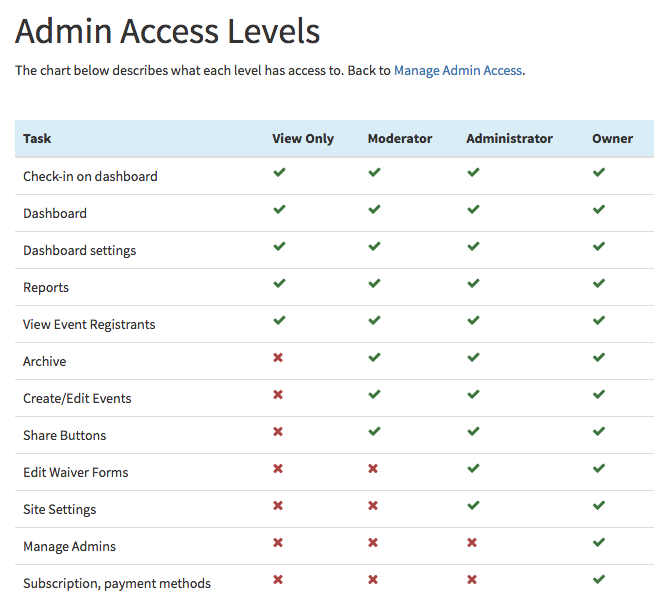Click the Admin Access Levels page heading
666x611 pixels.
(167, 31)
